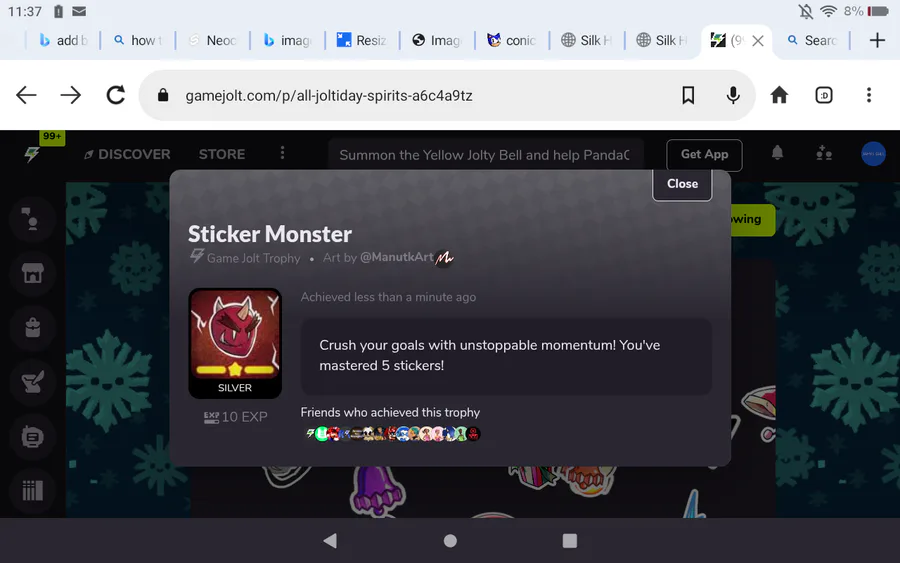Open the @ManutkArt artist profile link
This screenshot has height=563, width=900.
(x=397, y=258)
